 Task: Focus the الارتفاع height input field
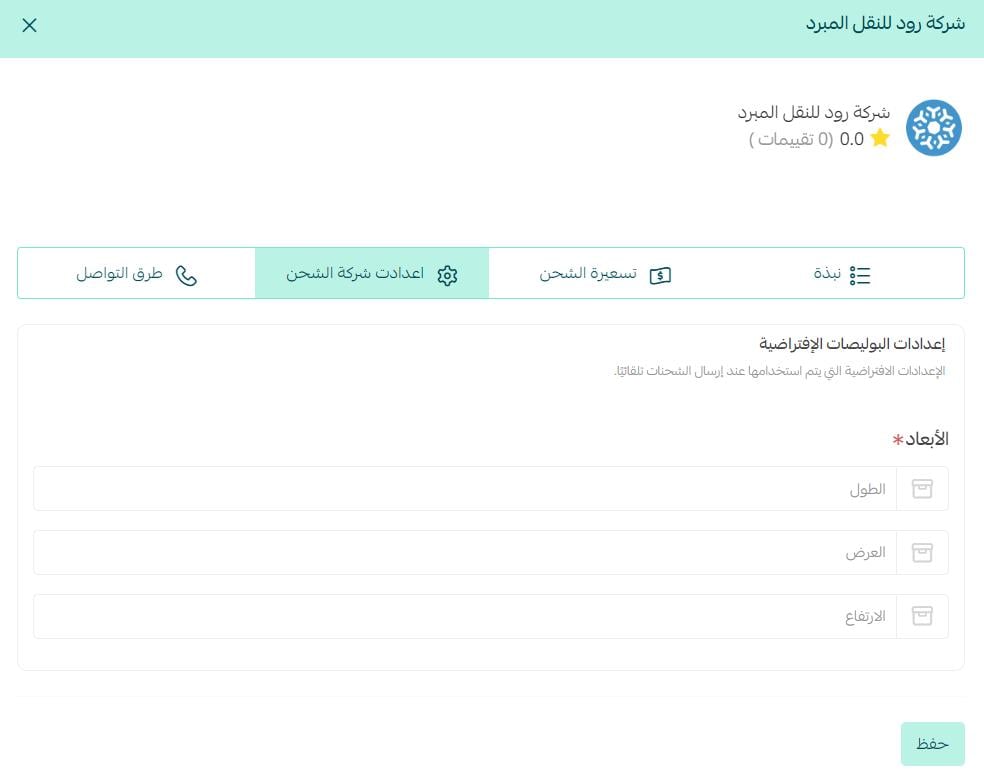(x=465, y=617)
